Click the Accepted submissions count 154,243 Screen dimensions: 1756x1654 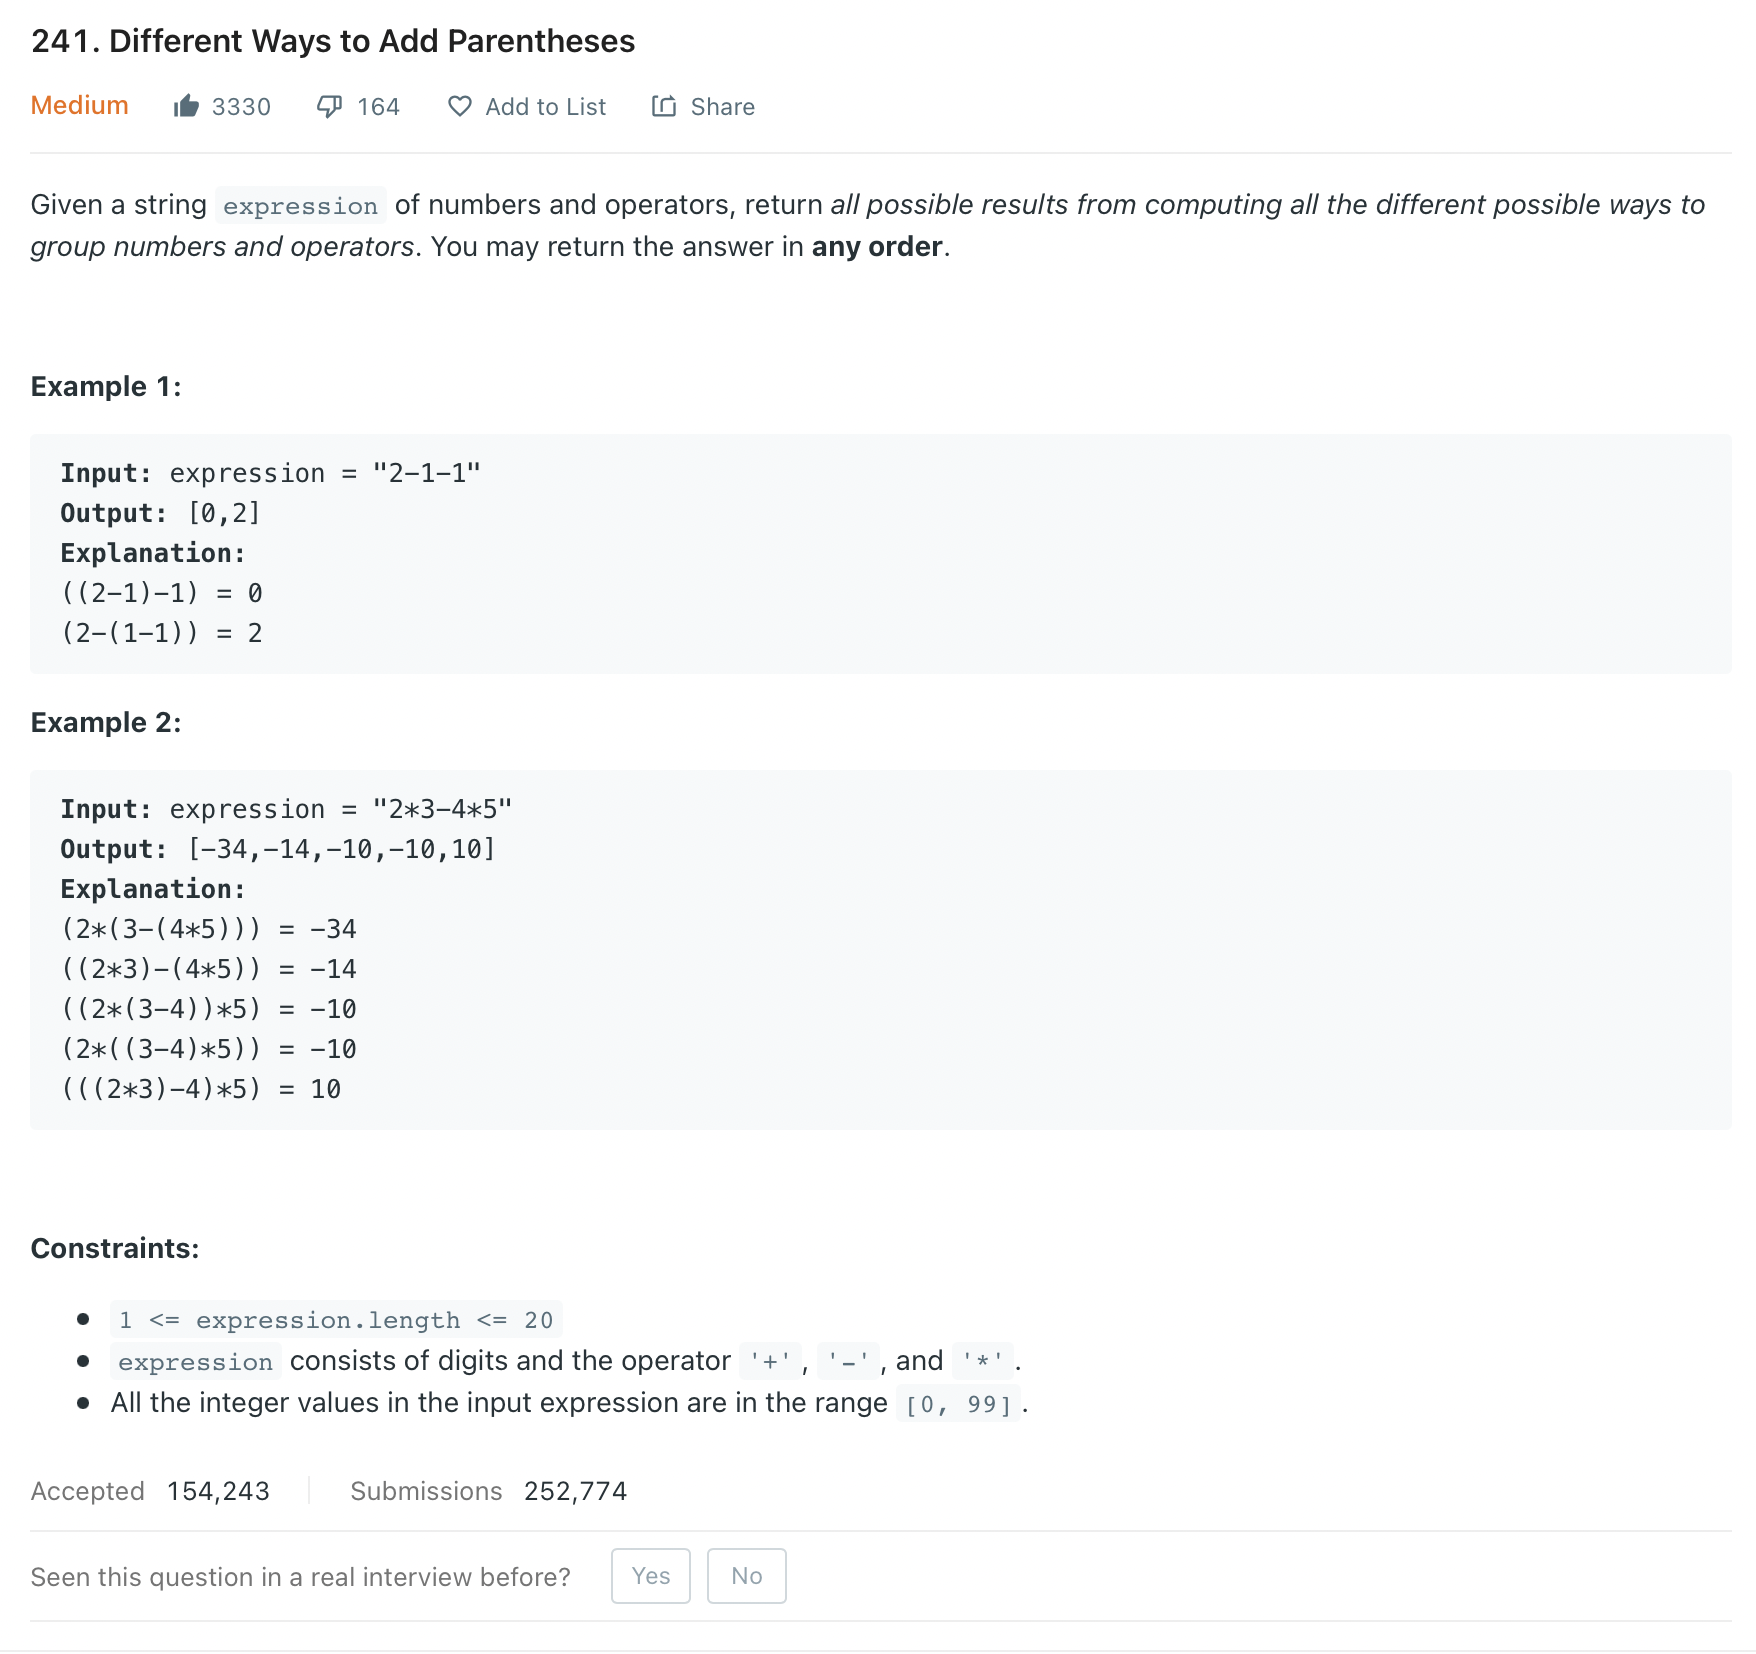(216, 1490)
